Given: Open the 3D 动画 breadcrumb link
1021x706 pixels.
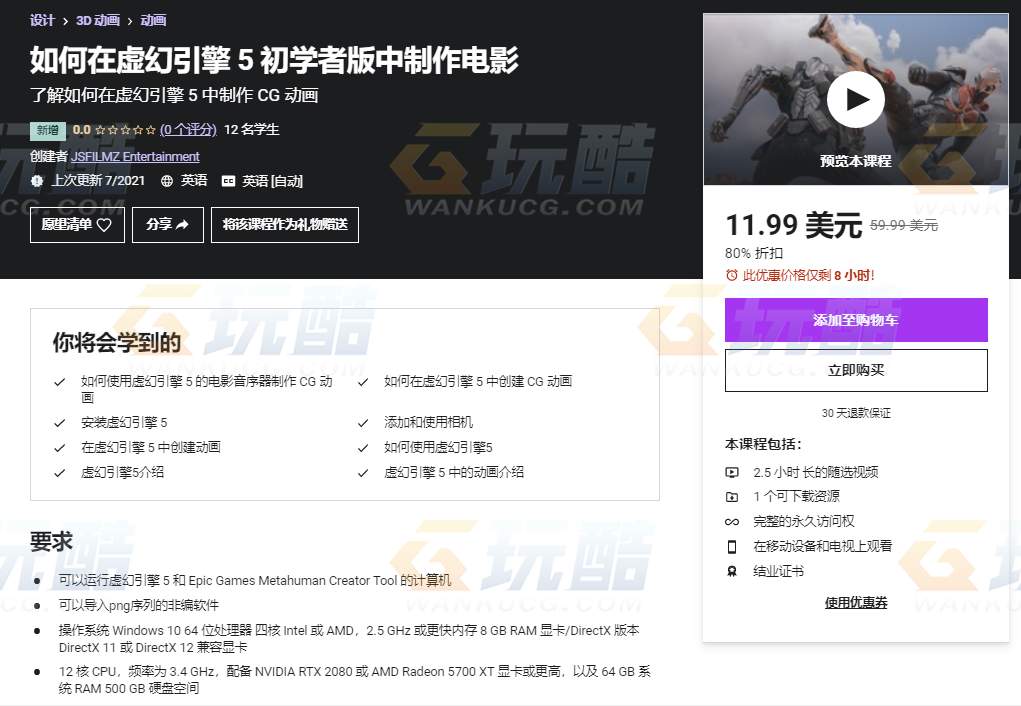Looking at the screenshot, I should (x=98, y=20).
